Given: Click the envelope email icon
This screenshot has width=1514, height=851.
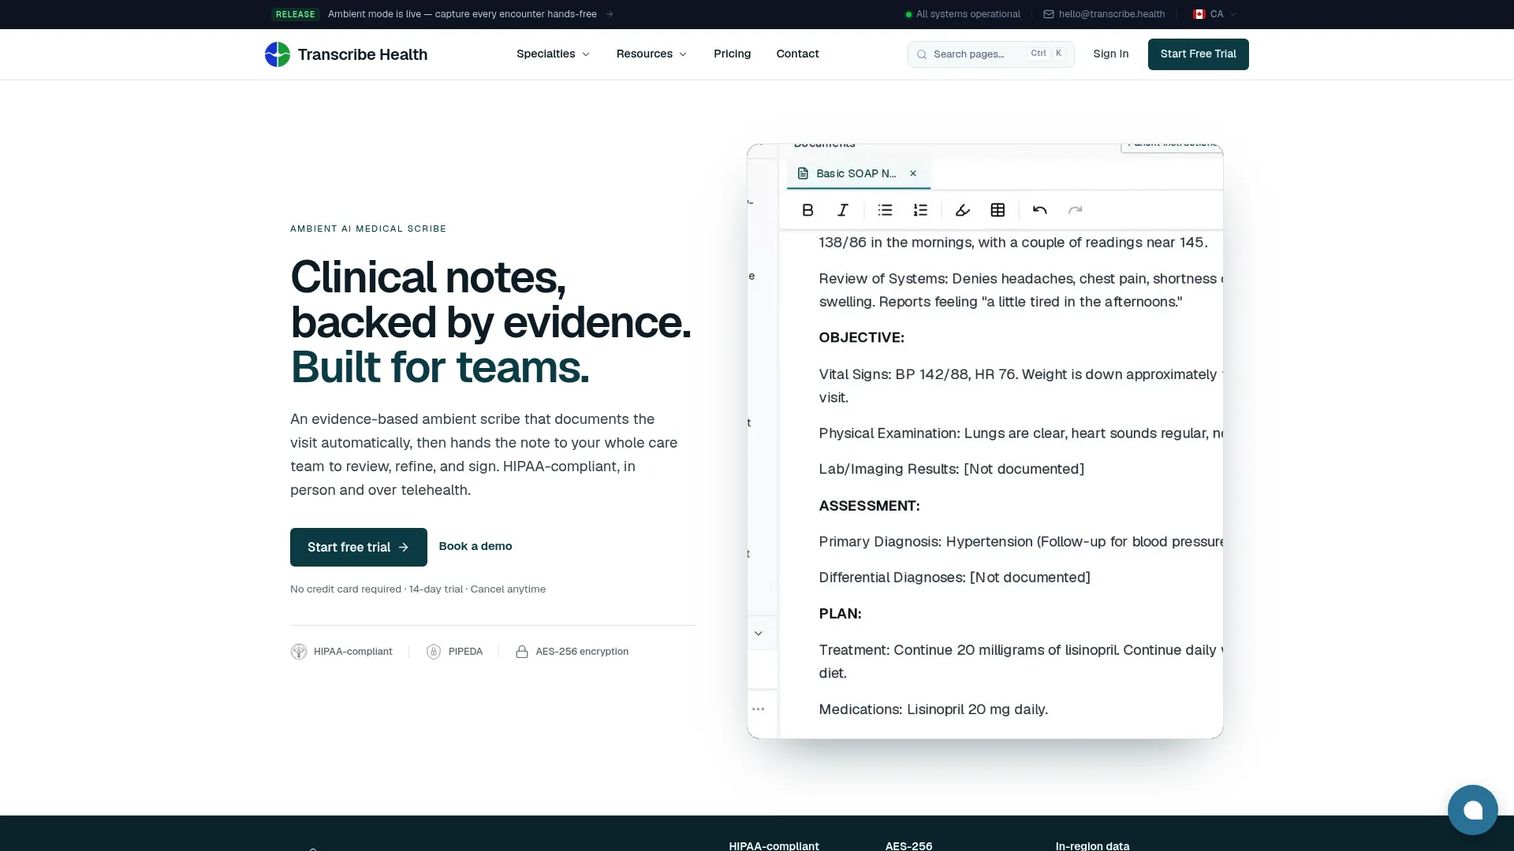Looking at the screenshot, I should [1048, 14].
